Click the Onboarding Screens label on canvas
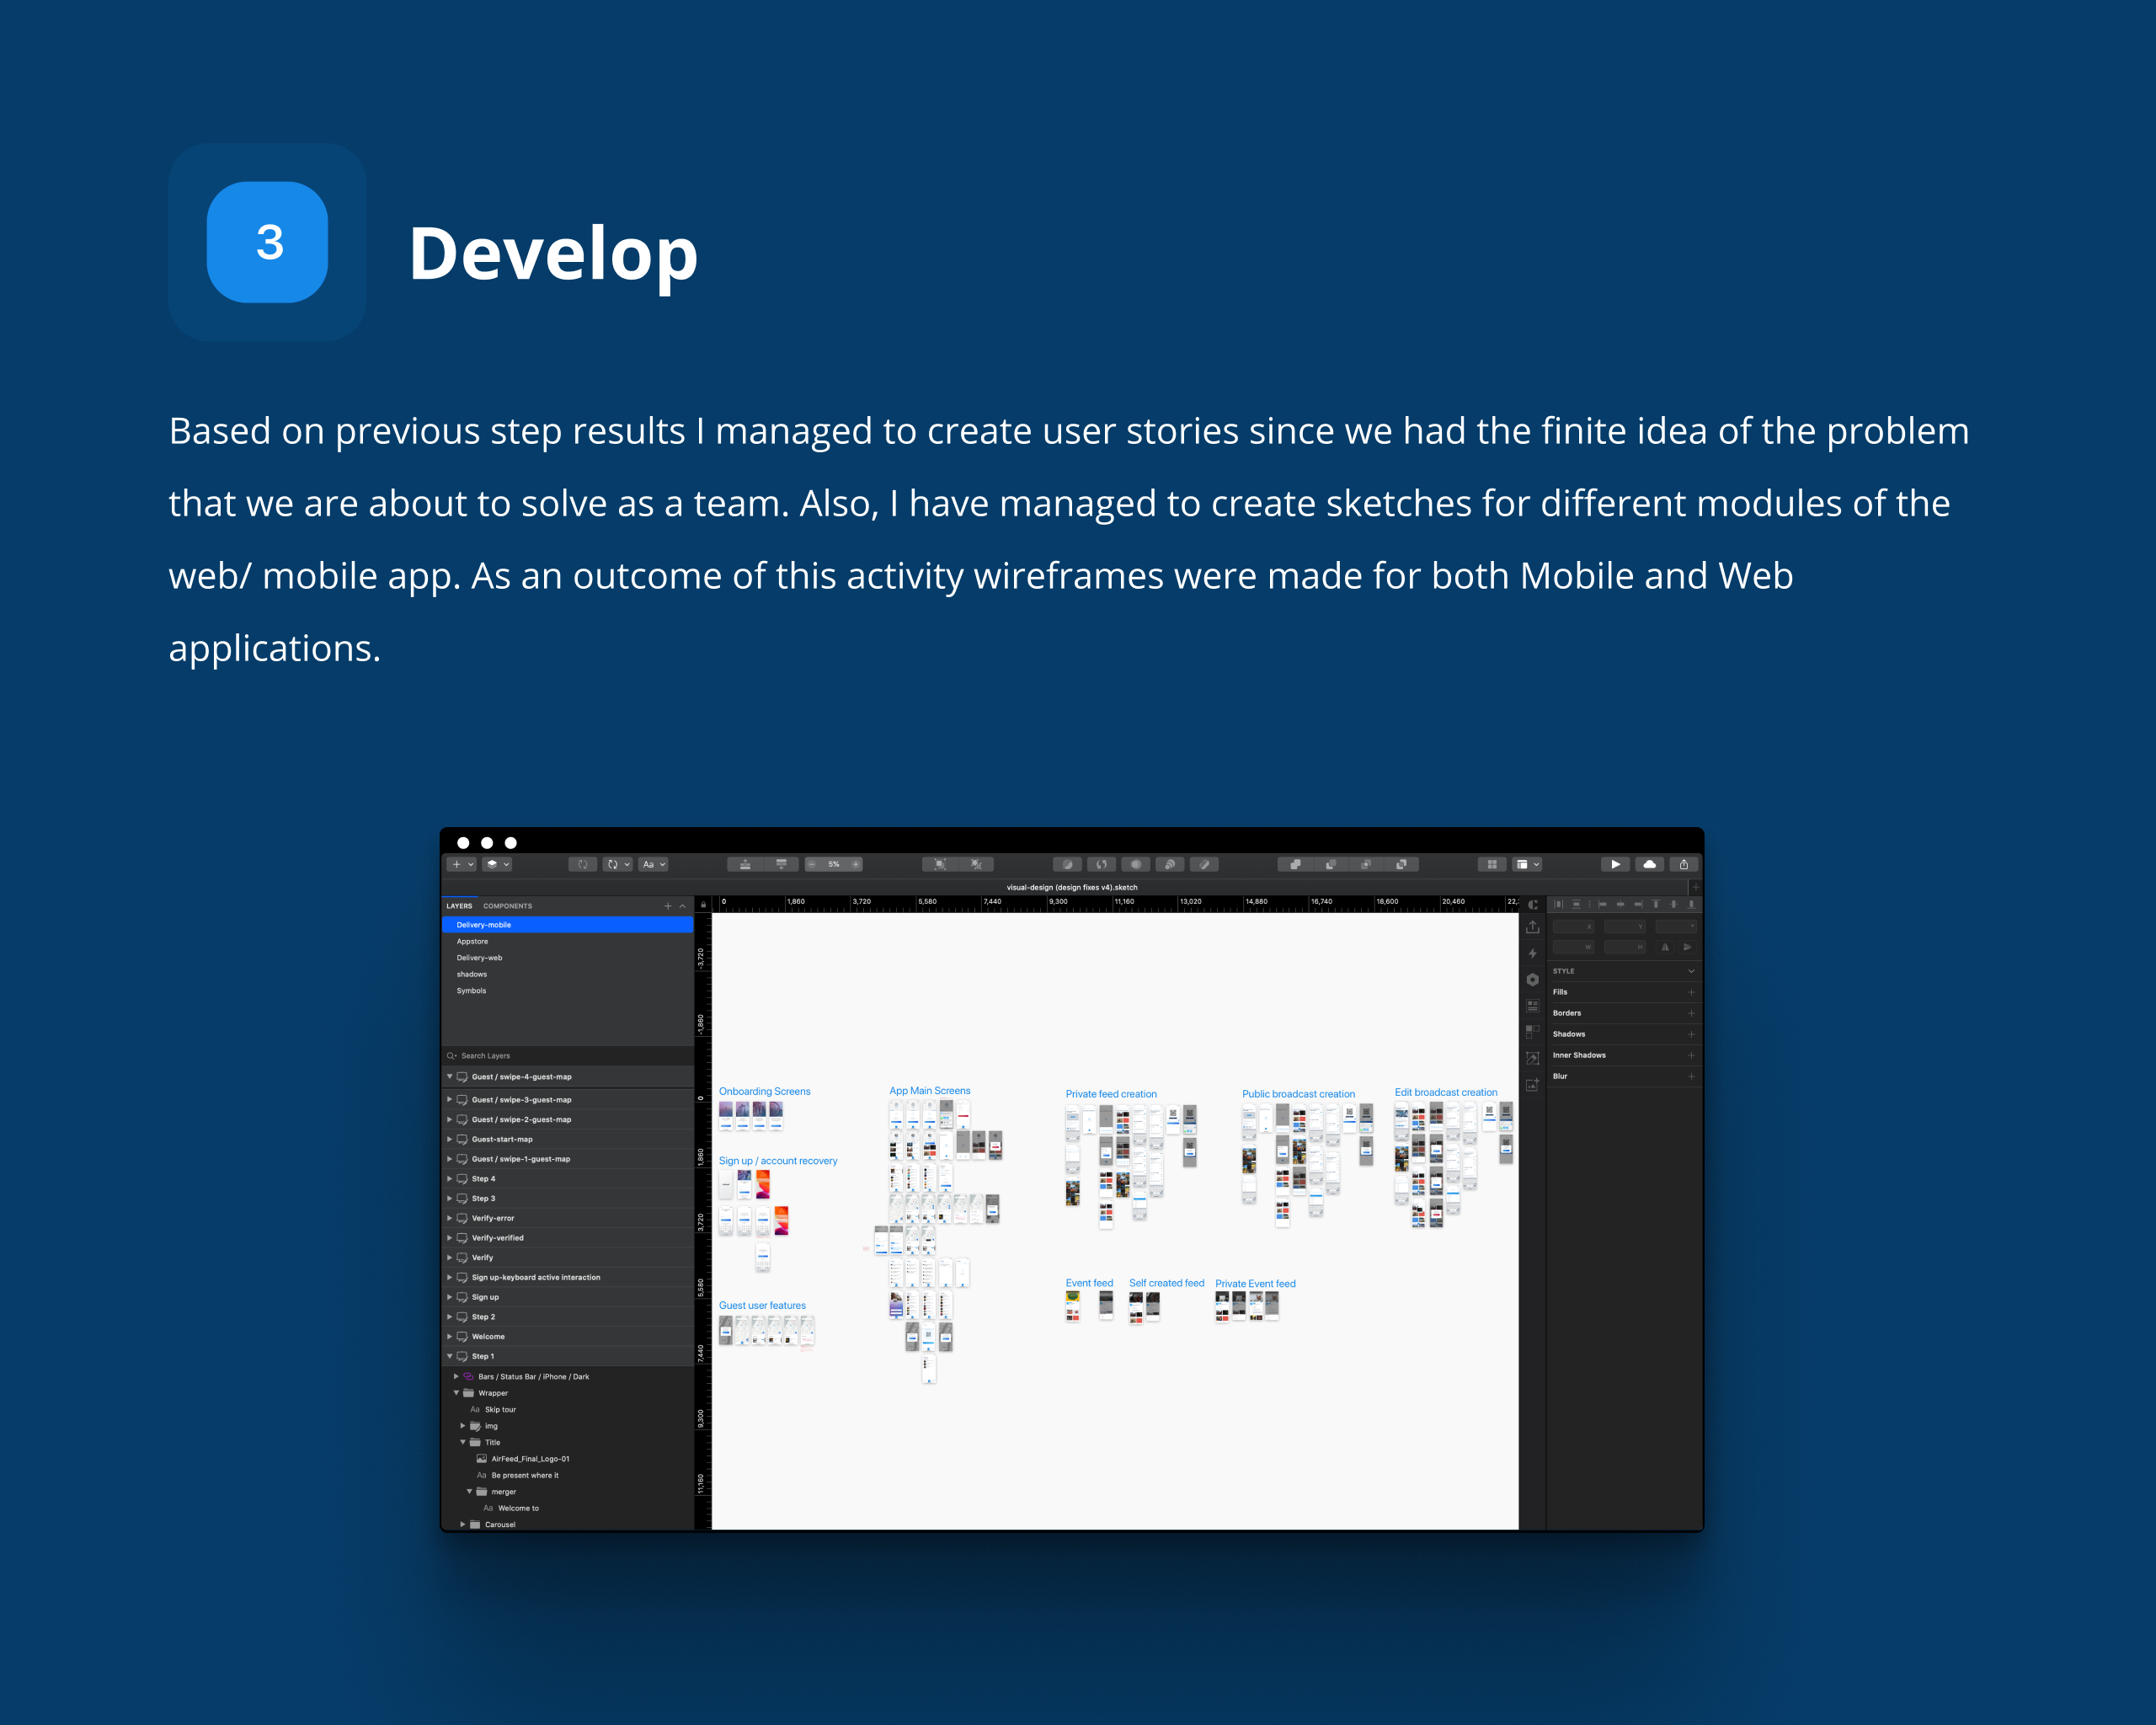 point(765,1091)
